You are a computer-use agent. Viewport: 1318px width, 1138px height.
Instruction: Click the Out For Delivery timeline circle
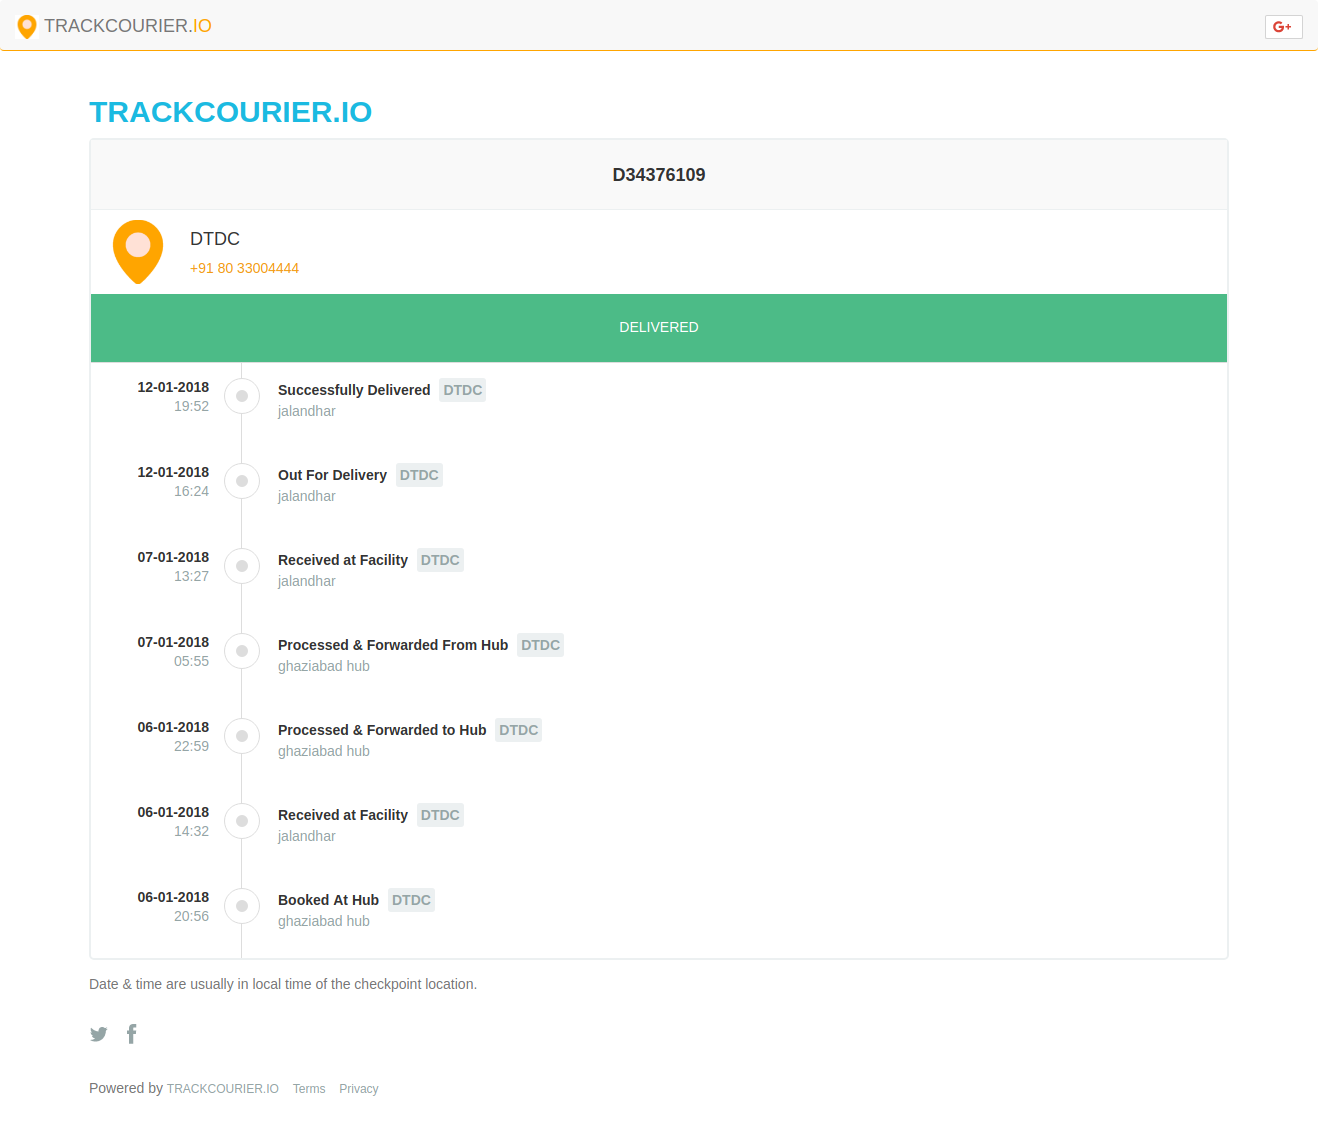click(242, 481)
